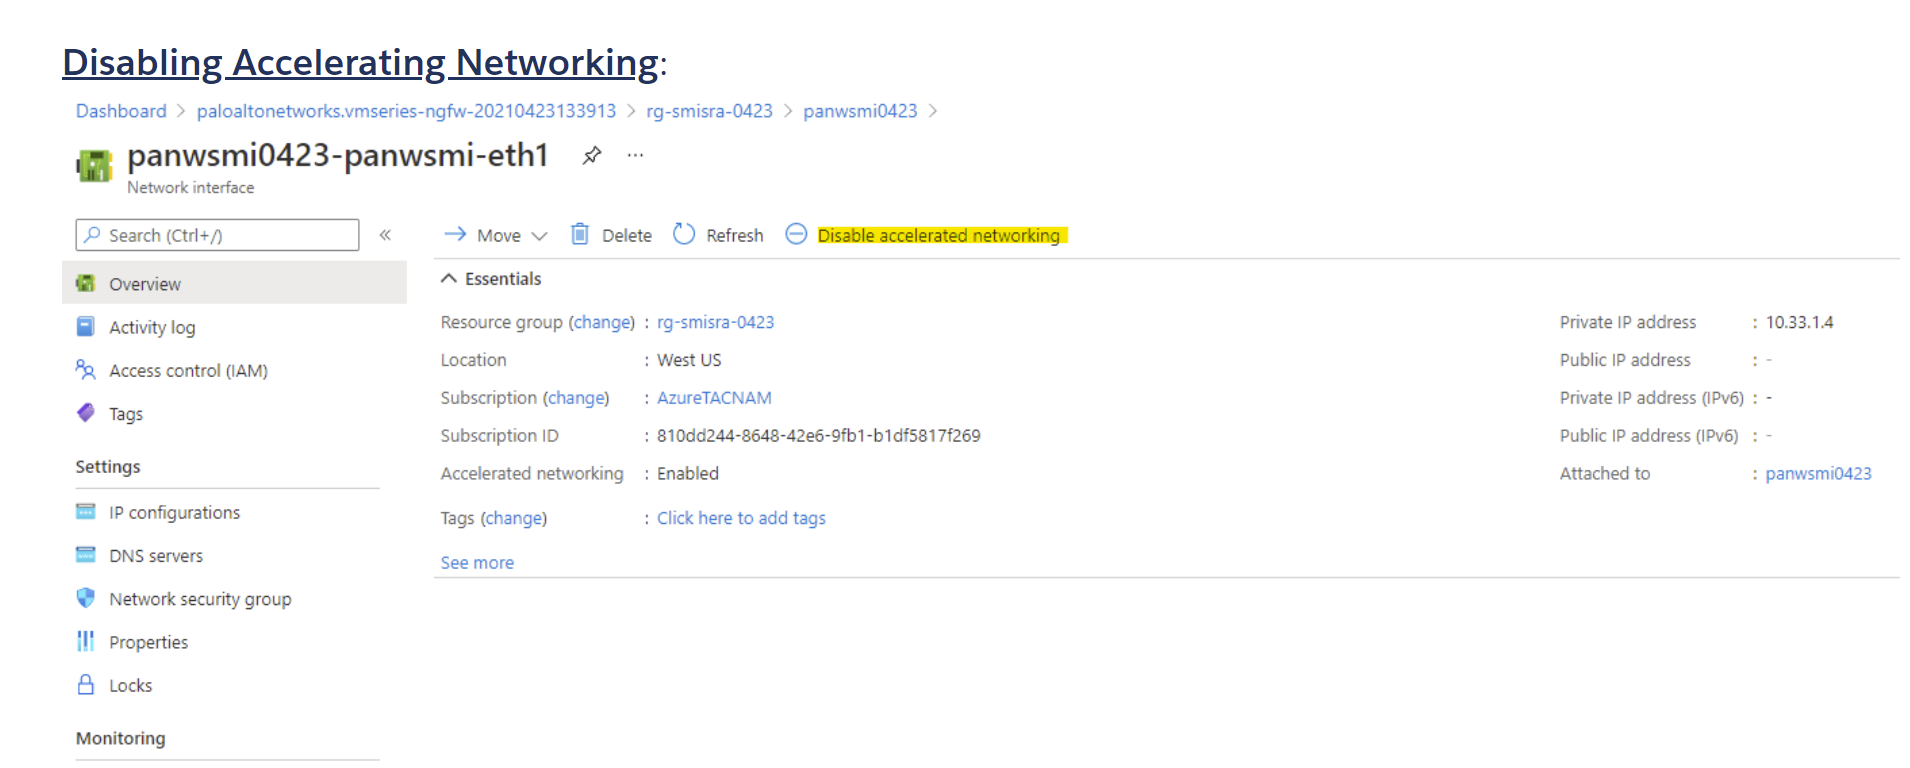Open rg-smisra-0423 resource group value link
1910x768 pixels.
click(x=715, y=322)
